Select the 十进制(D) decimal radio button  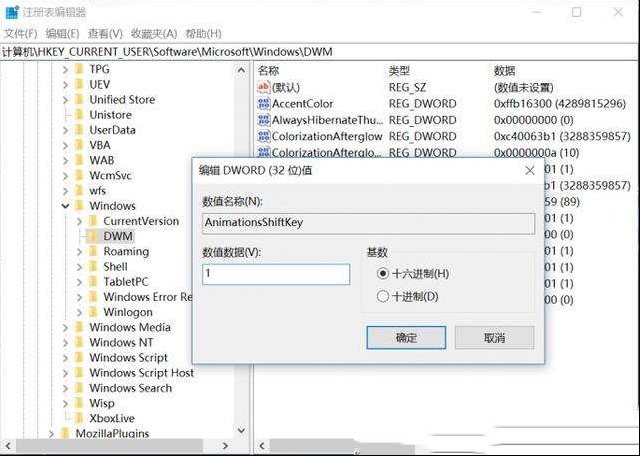(x=382, y=296)
